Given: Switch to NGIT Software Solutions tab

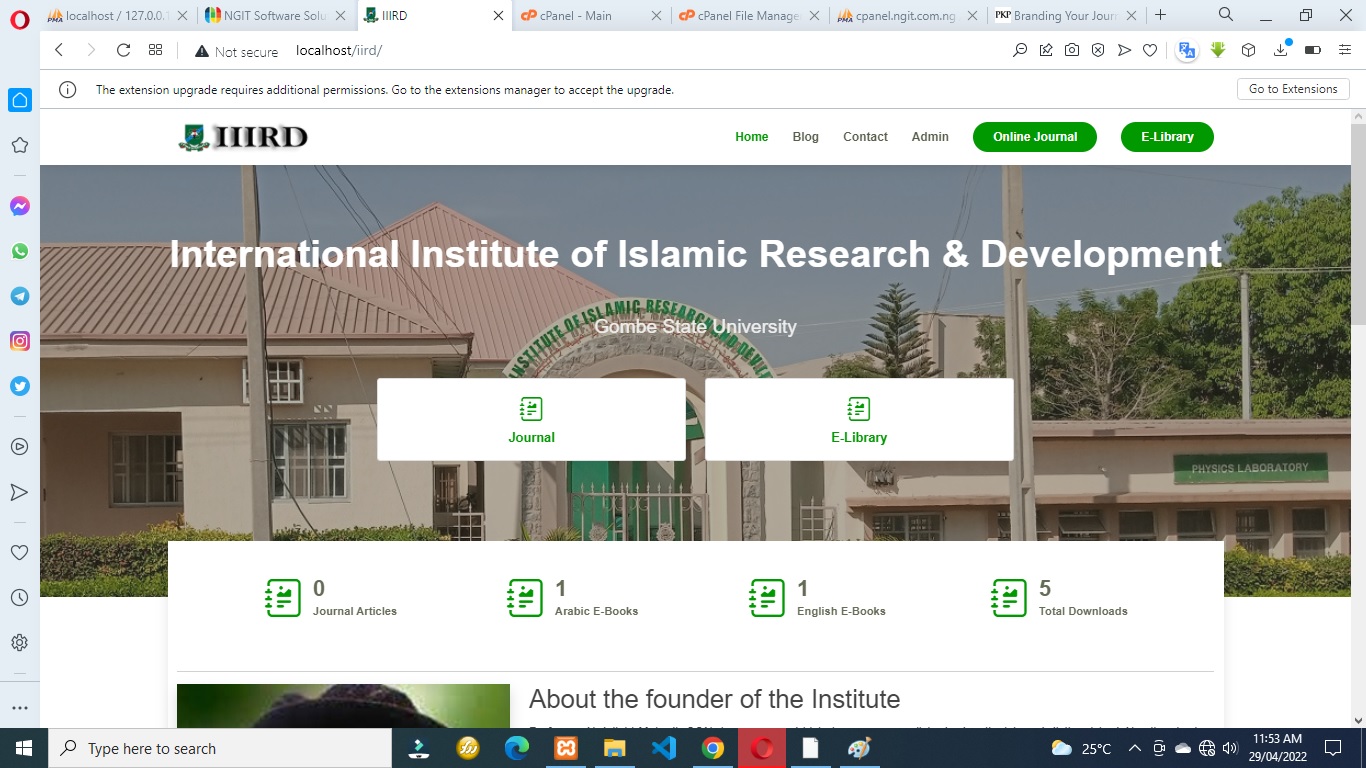Looking at the screenshot, I should pos(276,15).
